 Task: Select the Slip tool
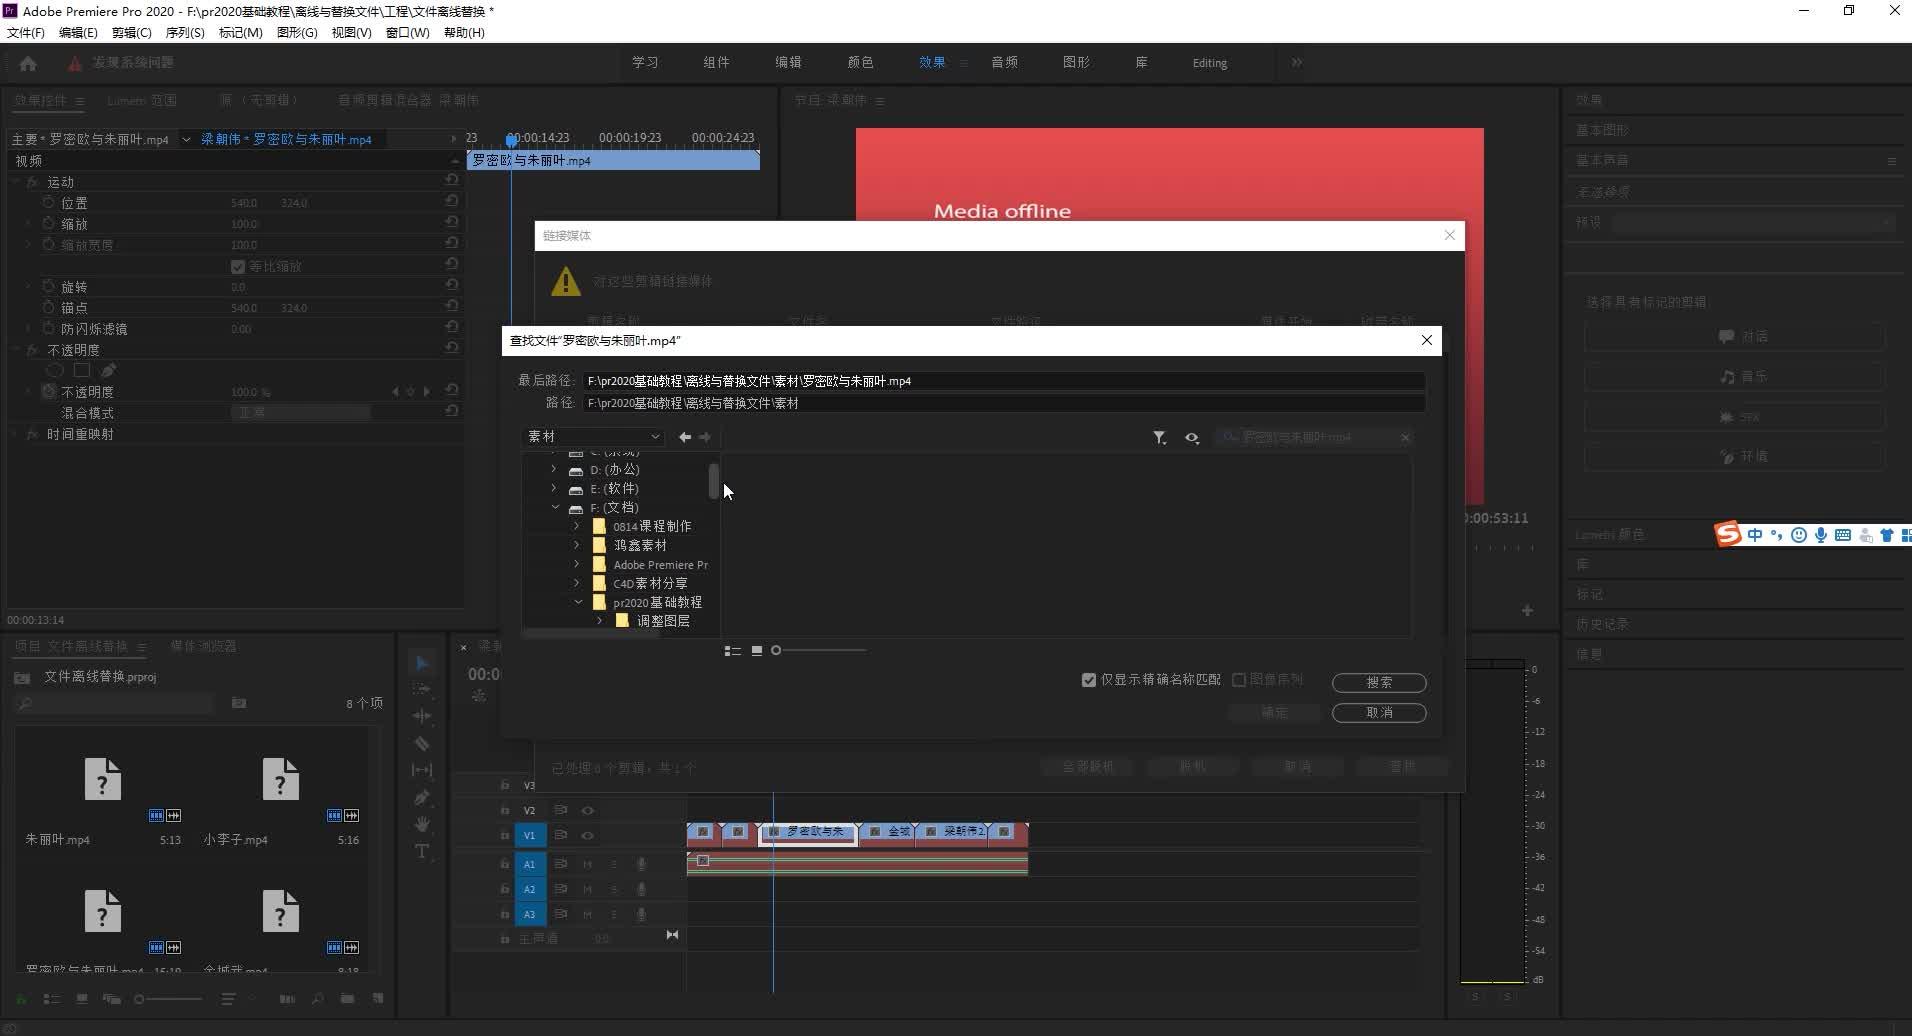[422, 770]
